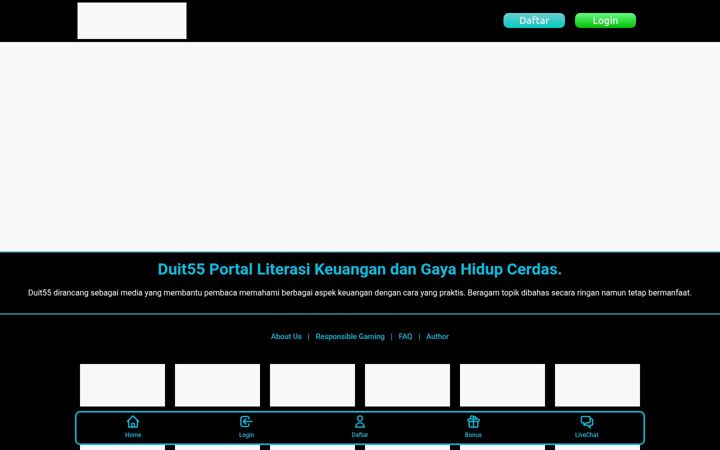Select the Daftar person icon in bottom bar
The image size is (720, 450).
[x=360, y=422]
